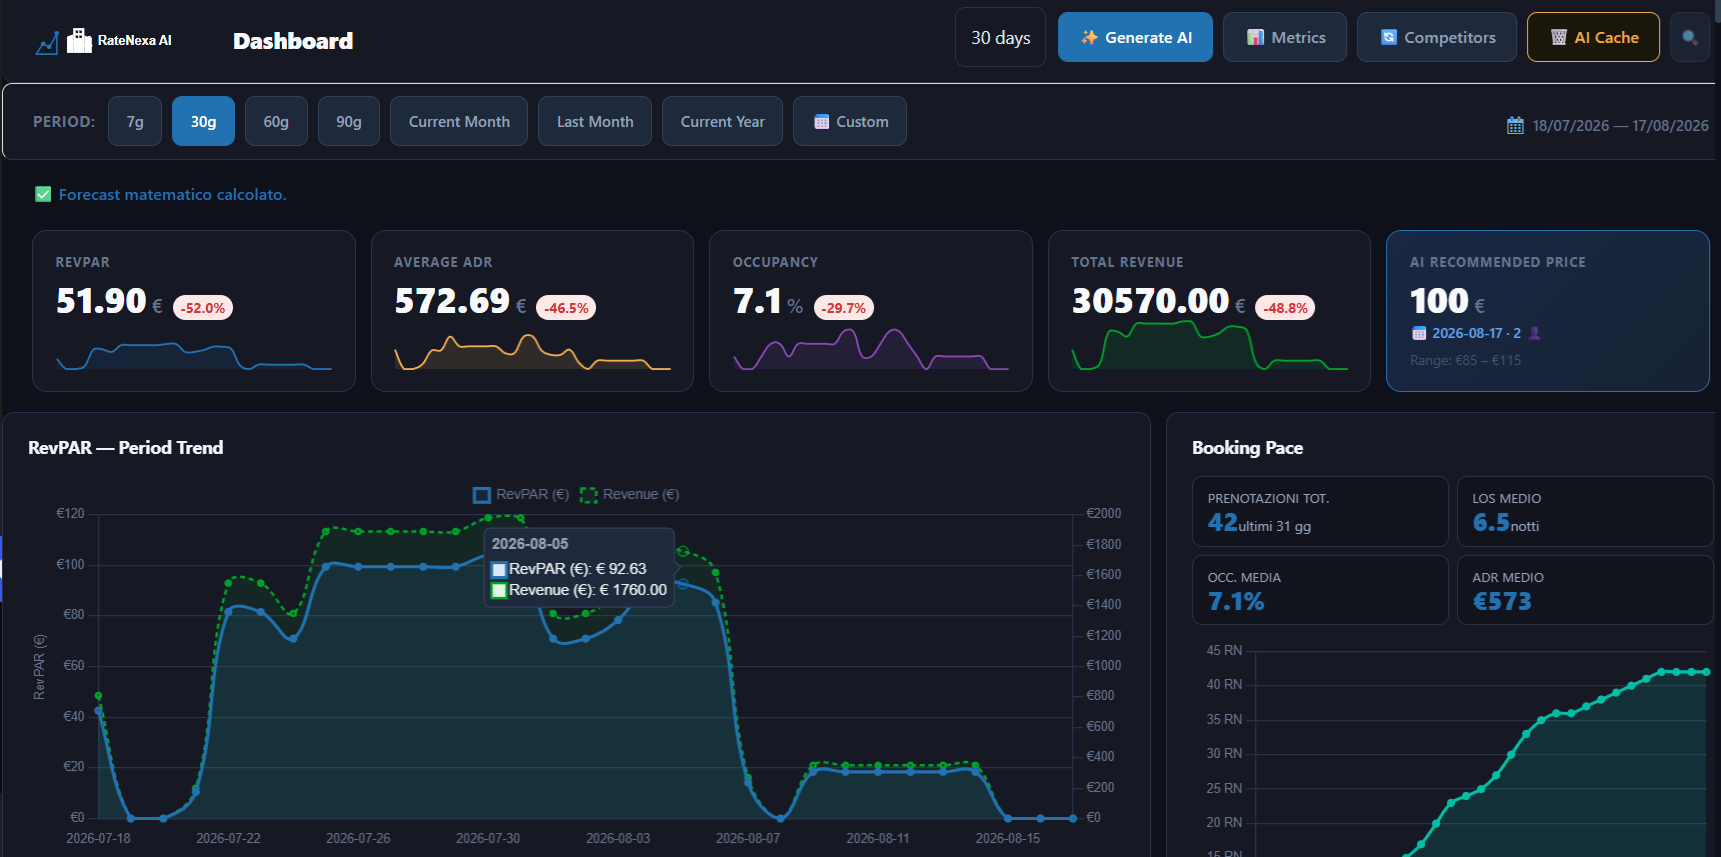The height and width of the screenshot is (857, 1721).
Task: Click the 51.90 RevPAR value
Action: [101, 301]
